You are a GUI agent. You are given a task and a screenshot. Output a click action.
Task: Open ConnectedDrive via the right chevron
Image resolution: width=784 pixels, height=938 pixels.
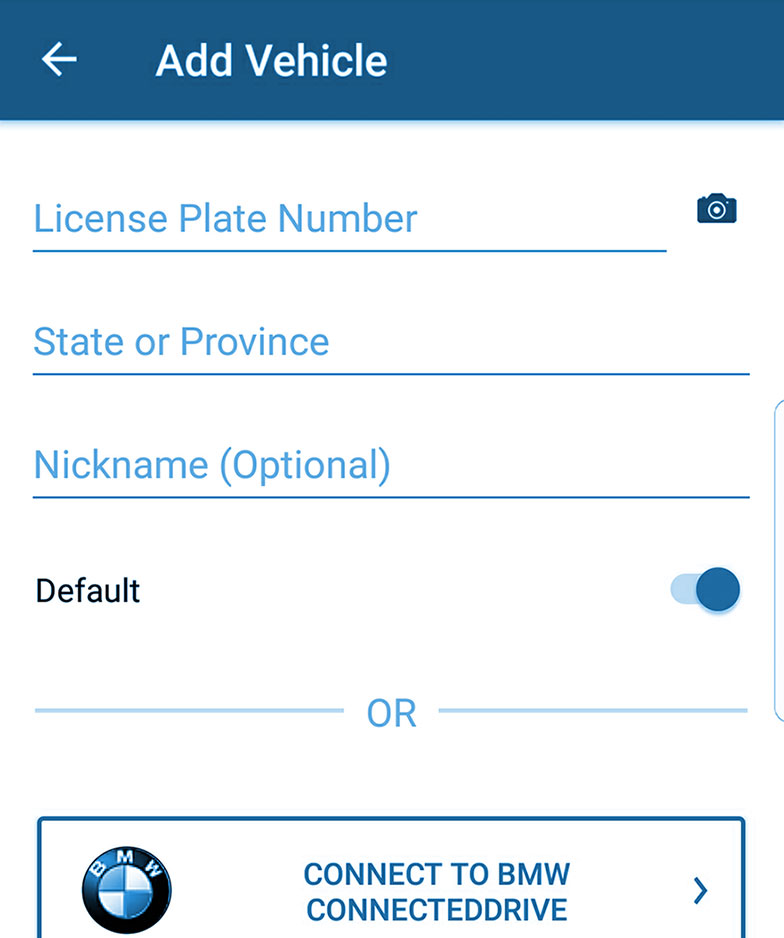click(700, 891)
